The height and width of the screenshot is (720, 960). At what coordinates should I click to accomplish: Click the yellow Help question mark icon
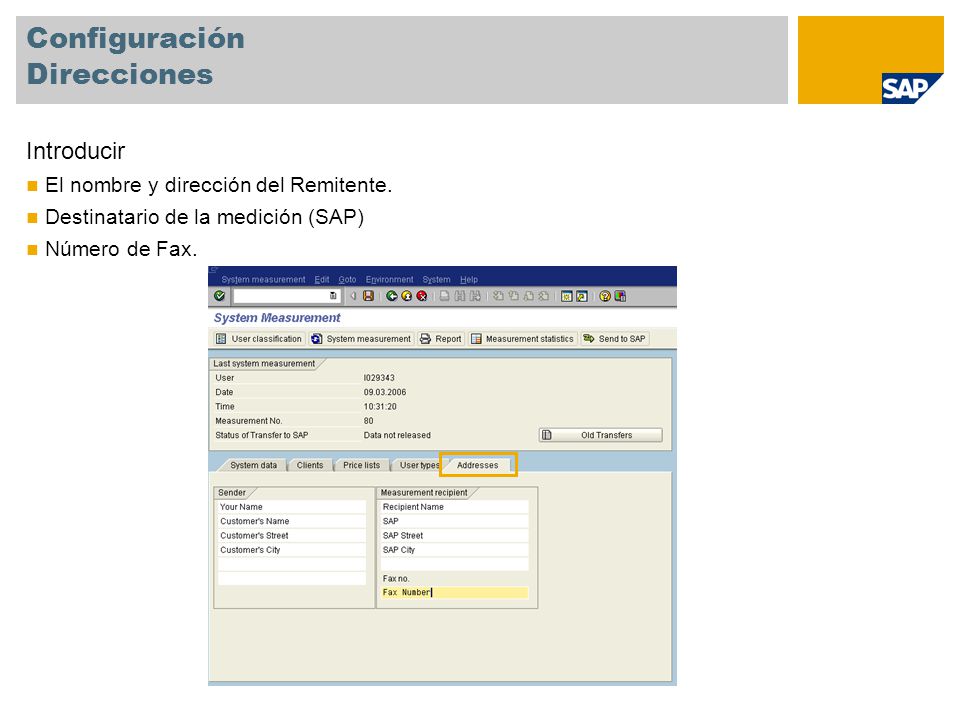605,296
